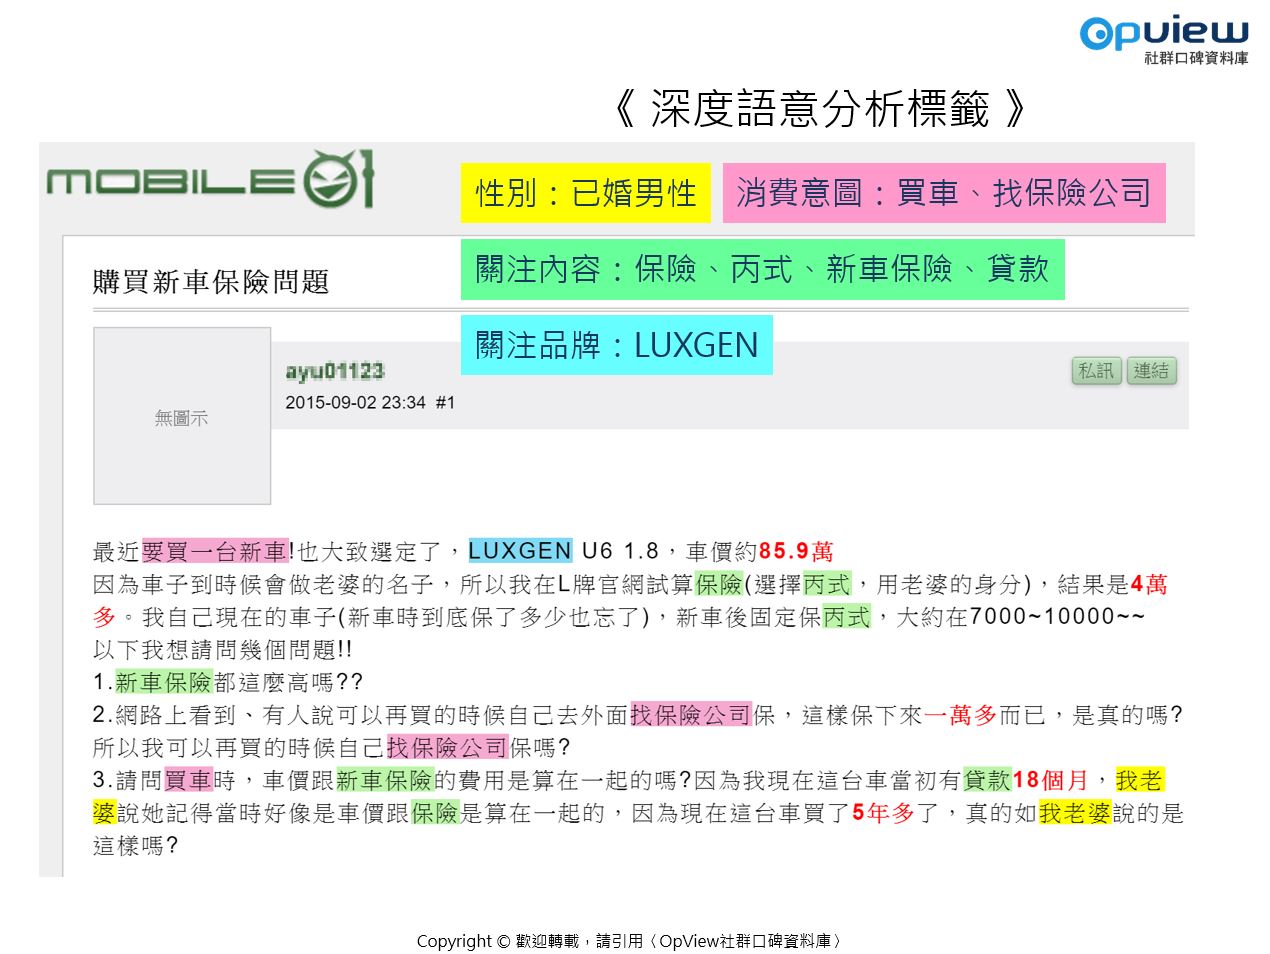Click the post timestamp 2015-09-02 23:34
Viewport: 1270px width, 954px height.
355,402
